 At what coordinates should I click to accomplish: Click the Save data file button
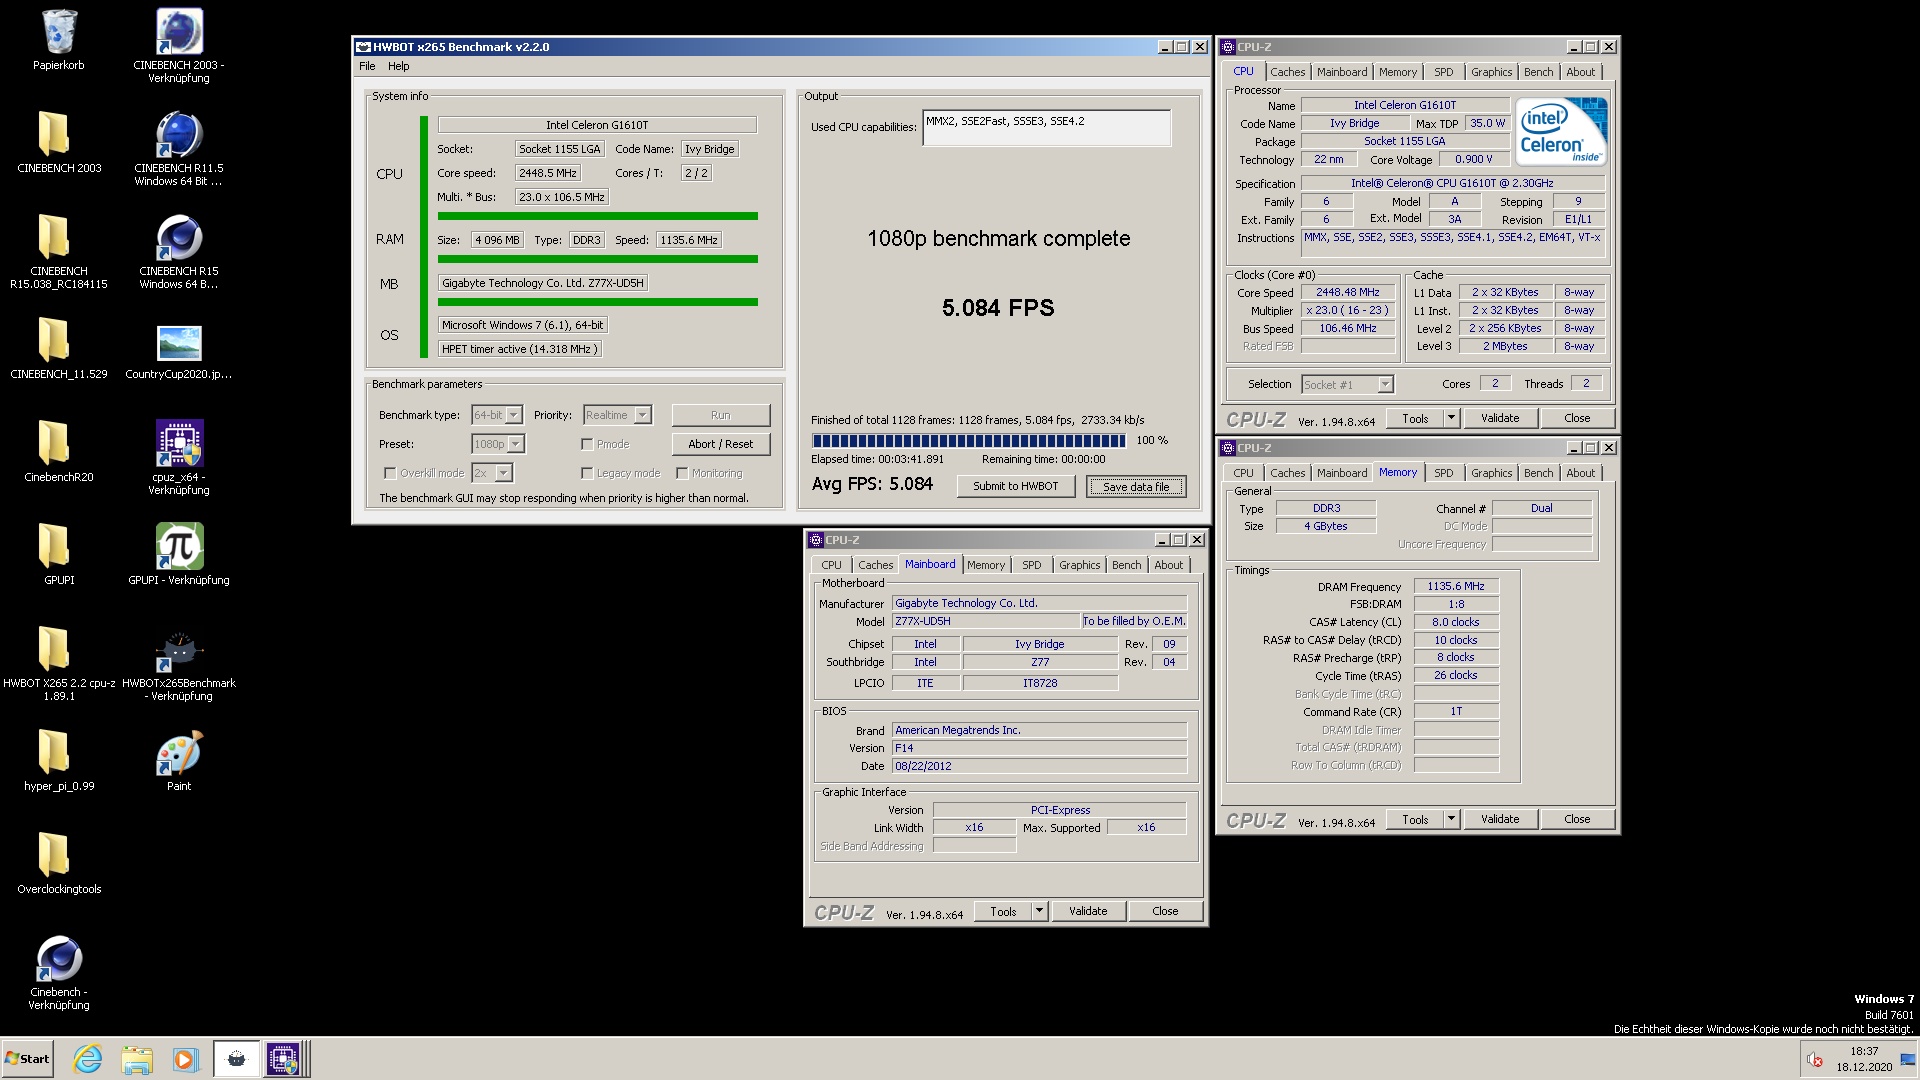click(1136, 486)
